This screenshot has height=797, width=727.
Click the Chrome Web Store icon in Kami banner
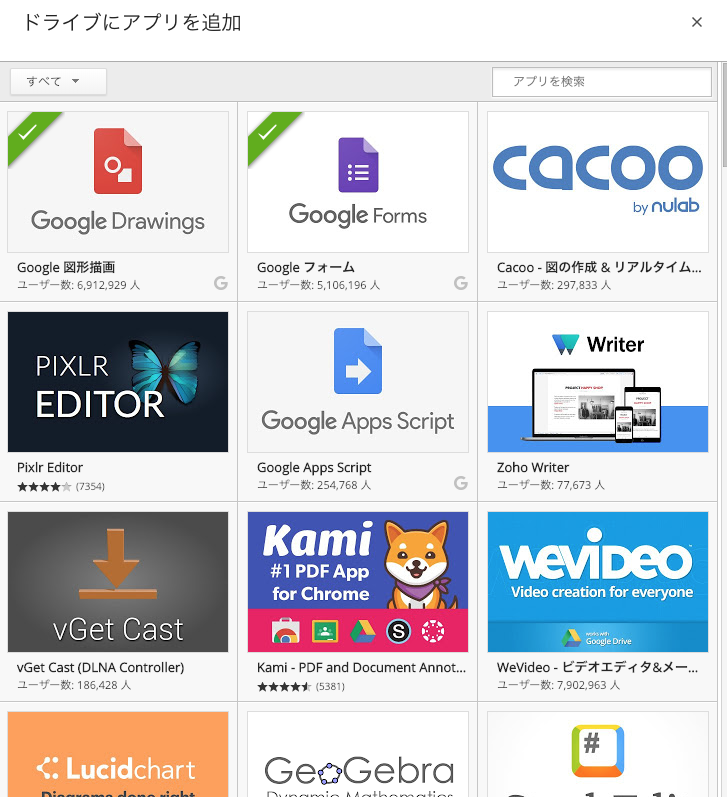click(x=286, y=631)
